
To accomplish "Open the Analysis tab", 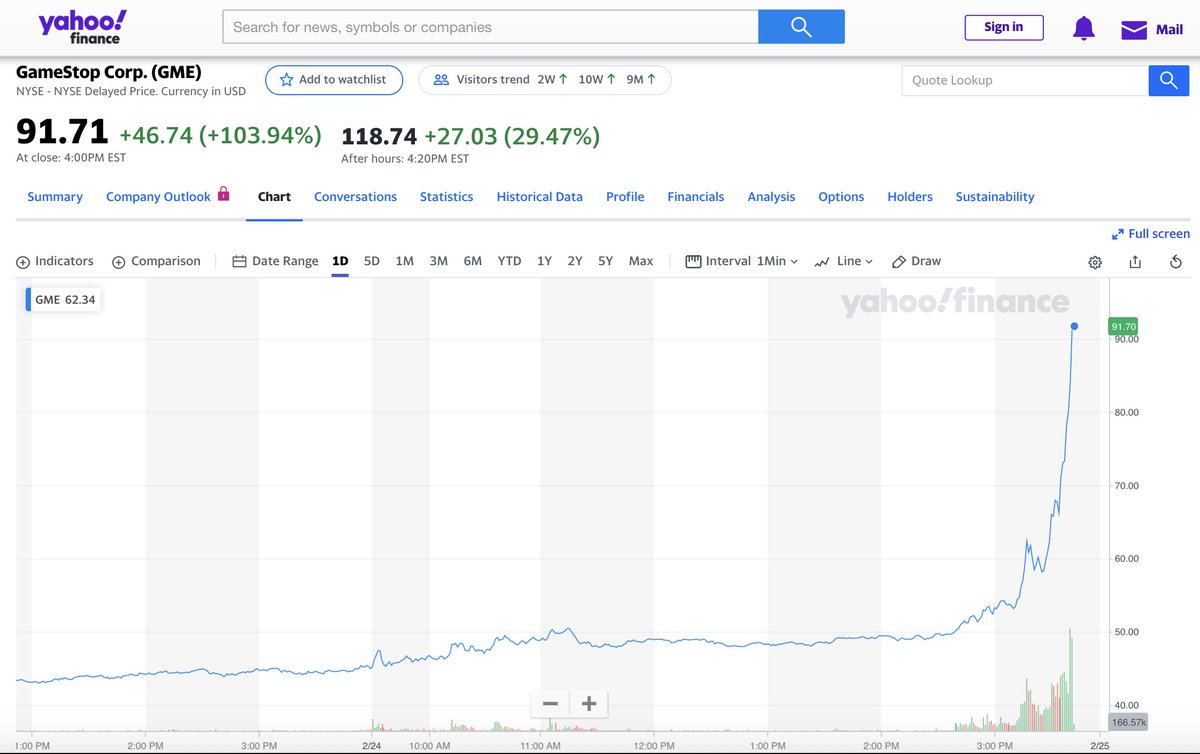I will point(771,197).
